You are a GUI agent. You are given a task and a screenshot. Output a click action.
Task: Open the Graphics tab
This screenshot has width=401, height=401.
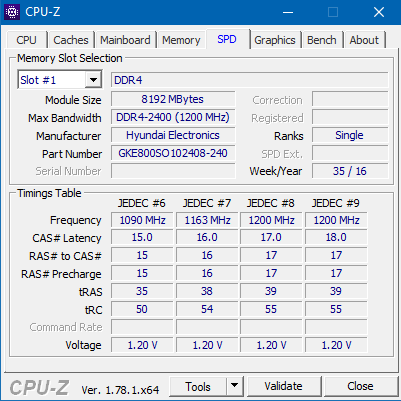click(x=275, y=40)
